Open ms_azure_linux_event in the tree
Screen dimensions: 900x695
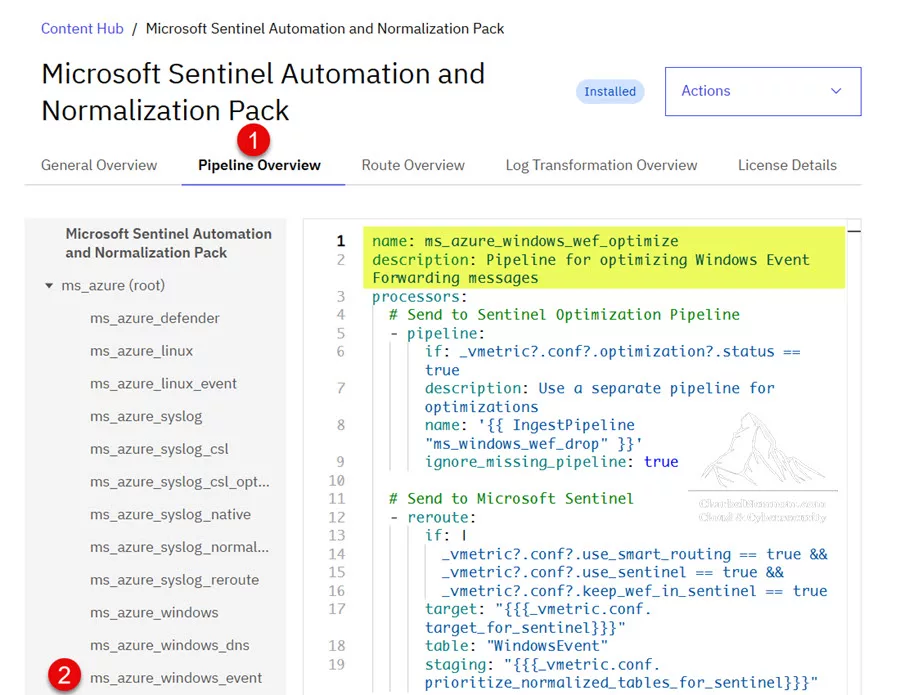coord(163,383)
